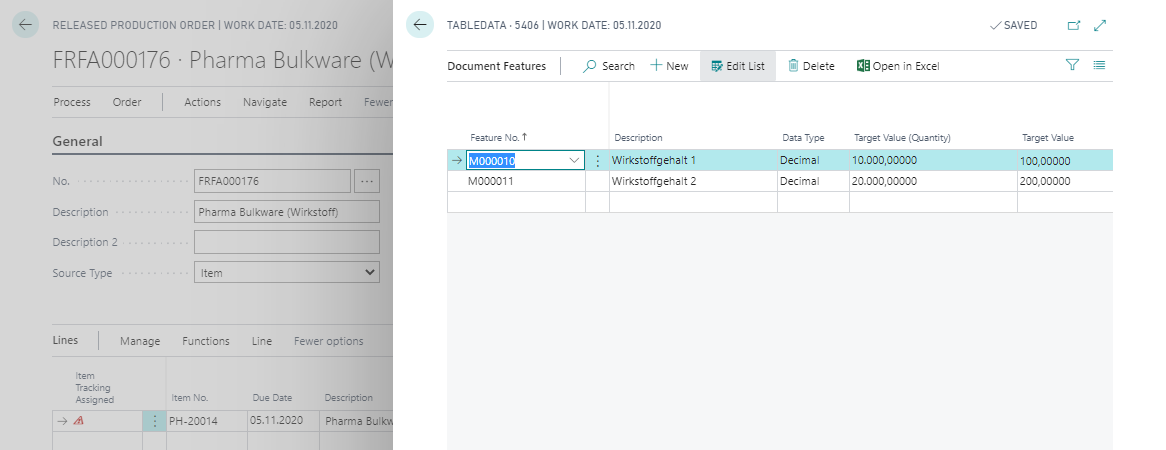Viewport: 1166px width, 450px height.
Task: Open the Functions menu in Lines
Action: 206,341
